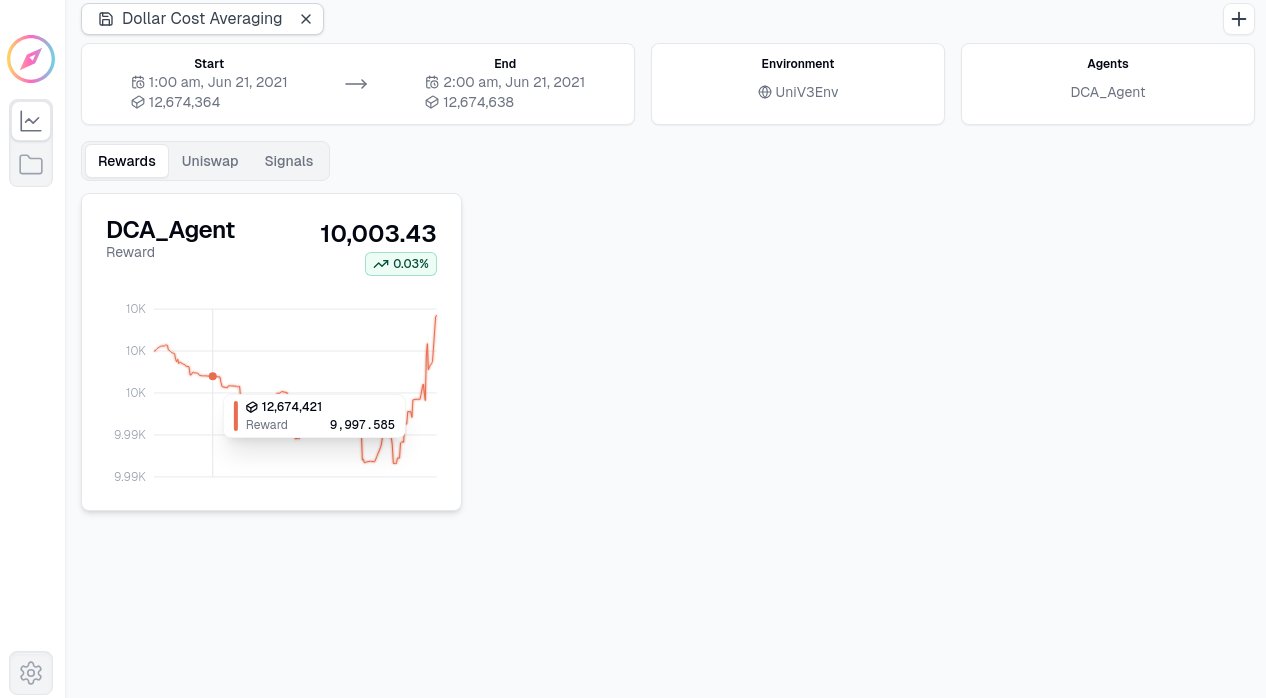Click the DCA_Agent entry in the Agents card

(x=1108, y=92)
